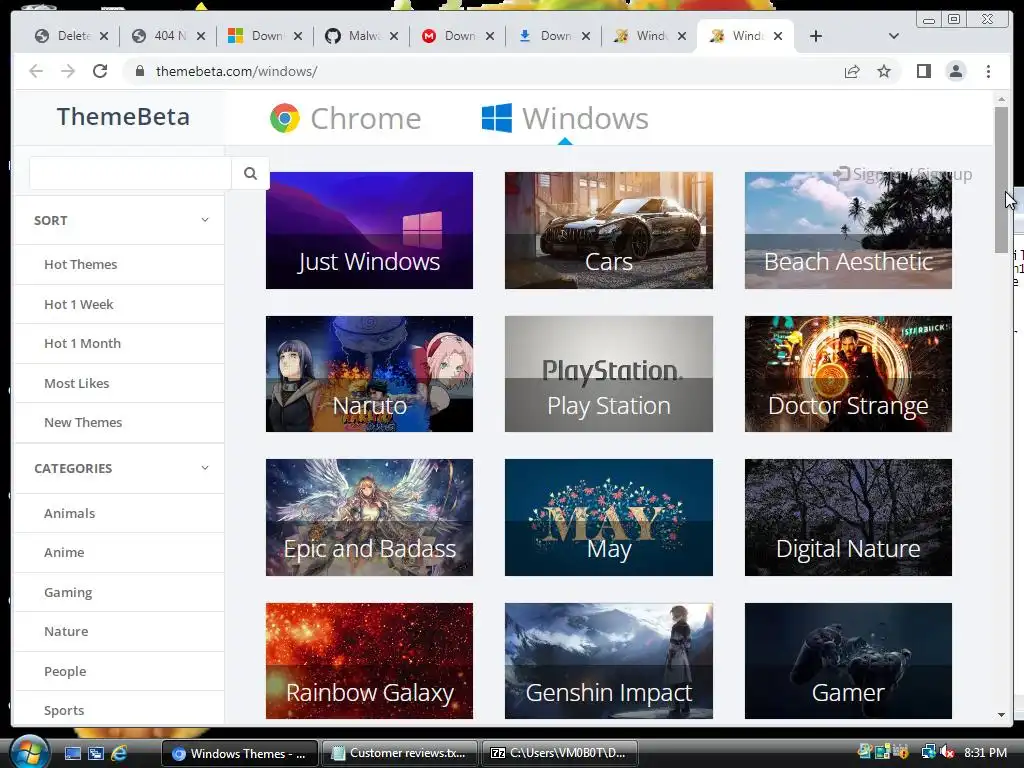Open the Play Station theme
Viewport: 1024px width, 768px height.
(609, 374)
